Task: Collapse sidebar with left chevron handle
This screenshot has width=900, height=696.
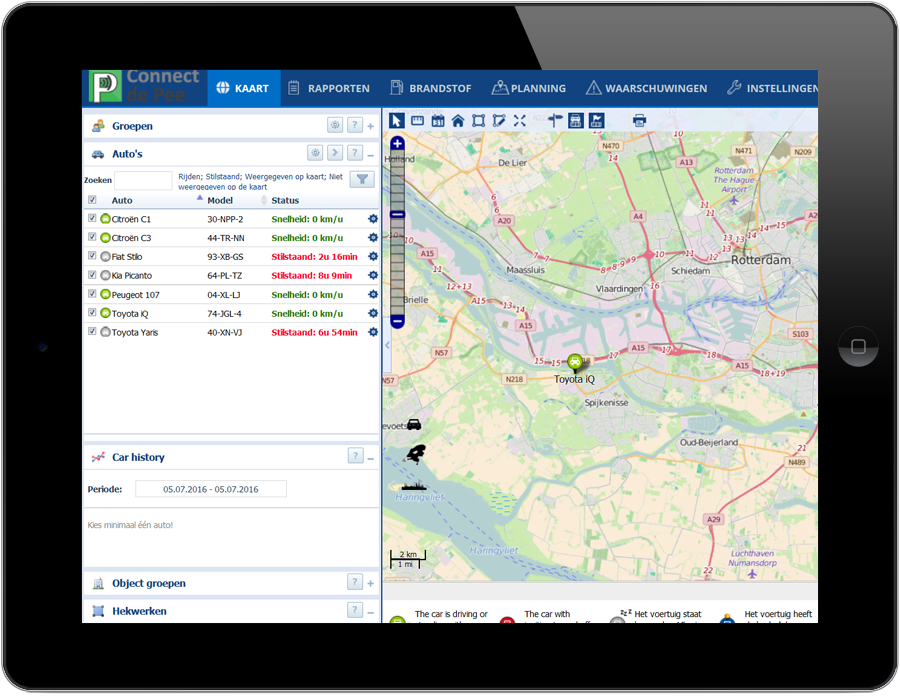Action: point(387,345)
